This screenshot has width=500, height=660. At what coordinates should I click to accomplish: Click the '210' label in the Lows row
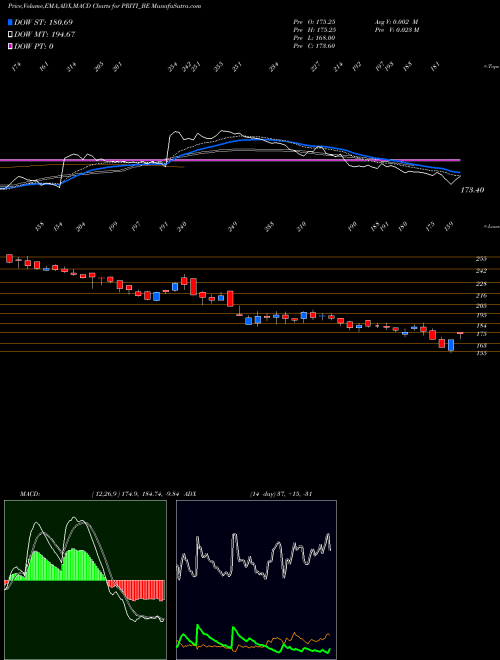(301, 227)
